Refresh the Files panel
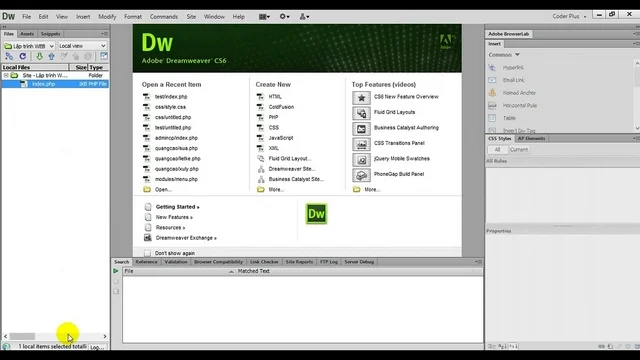The height and width of the screenshot is (360, 640). pyautogui.click(x=23, y=56)
